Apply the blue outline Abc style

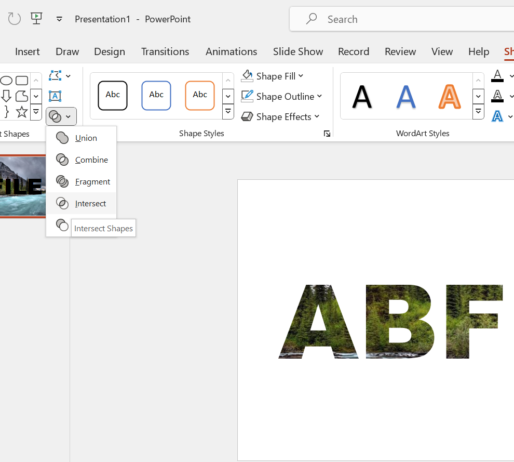(x=156, y=95)
